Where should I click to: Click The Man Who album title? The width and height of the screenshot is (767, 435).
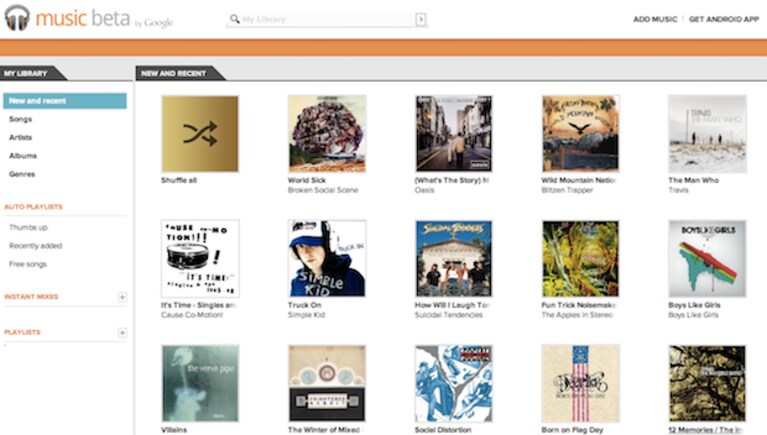pos(694,180)
